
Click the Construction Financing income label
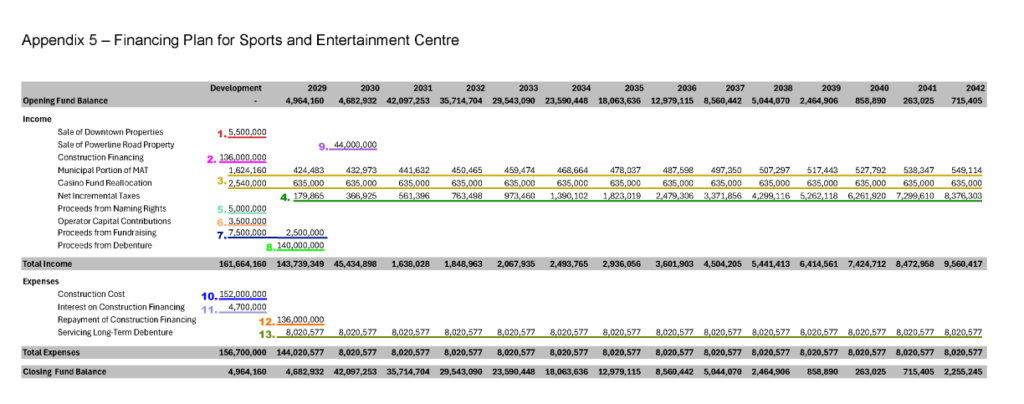101,157
